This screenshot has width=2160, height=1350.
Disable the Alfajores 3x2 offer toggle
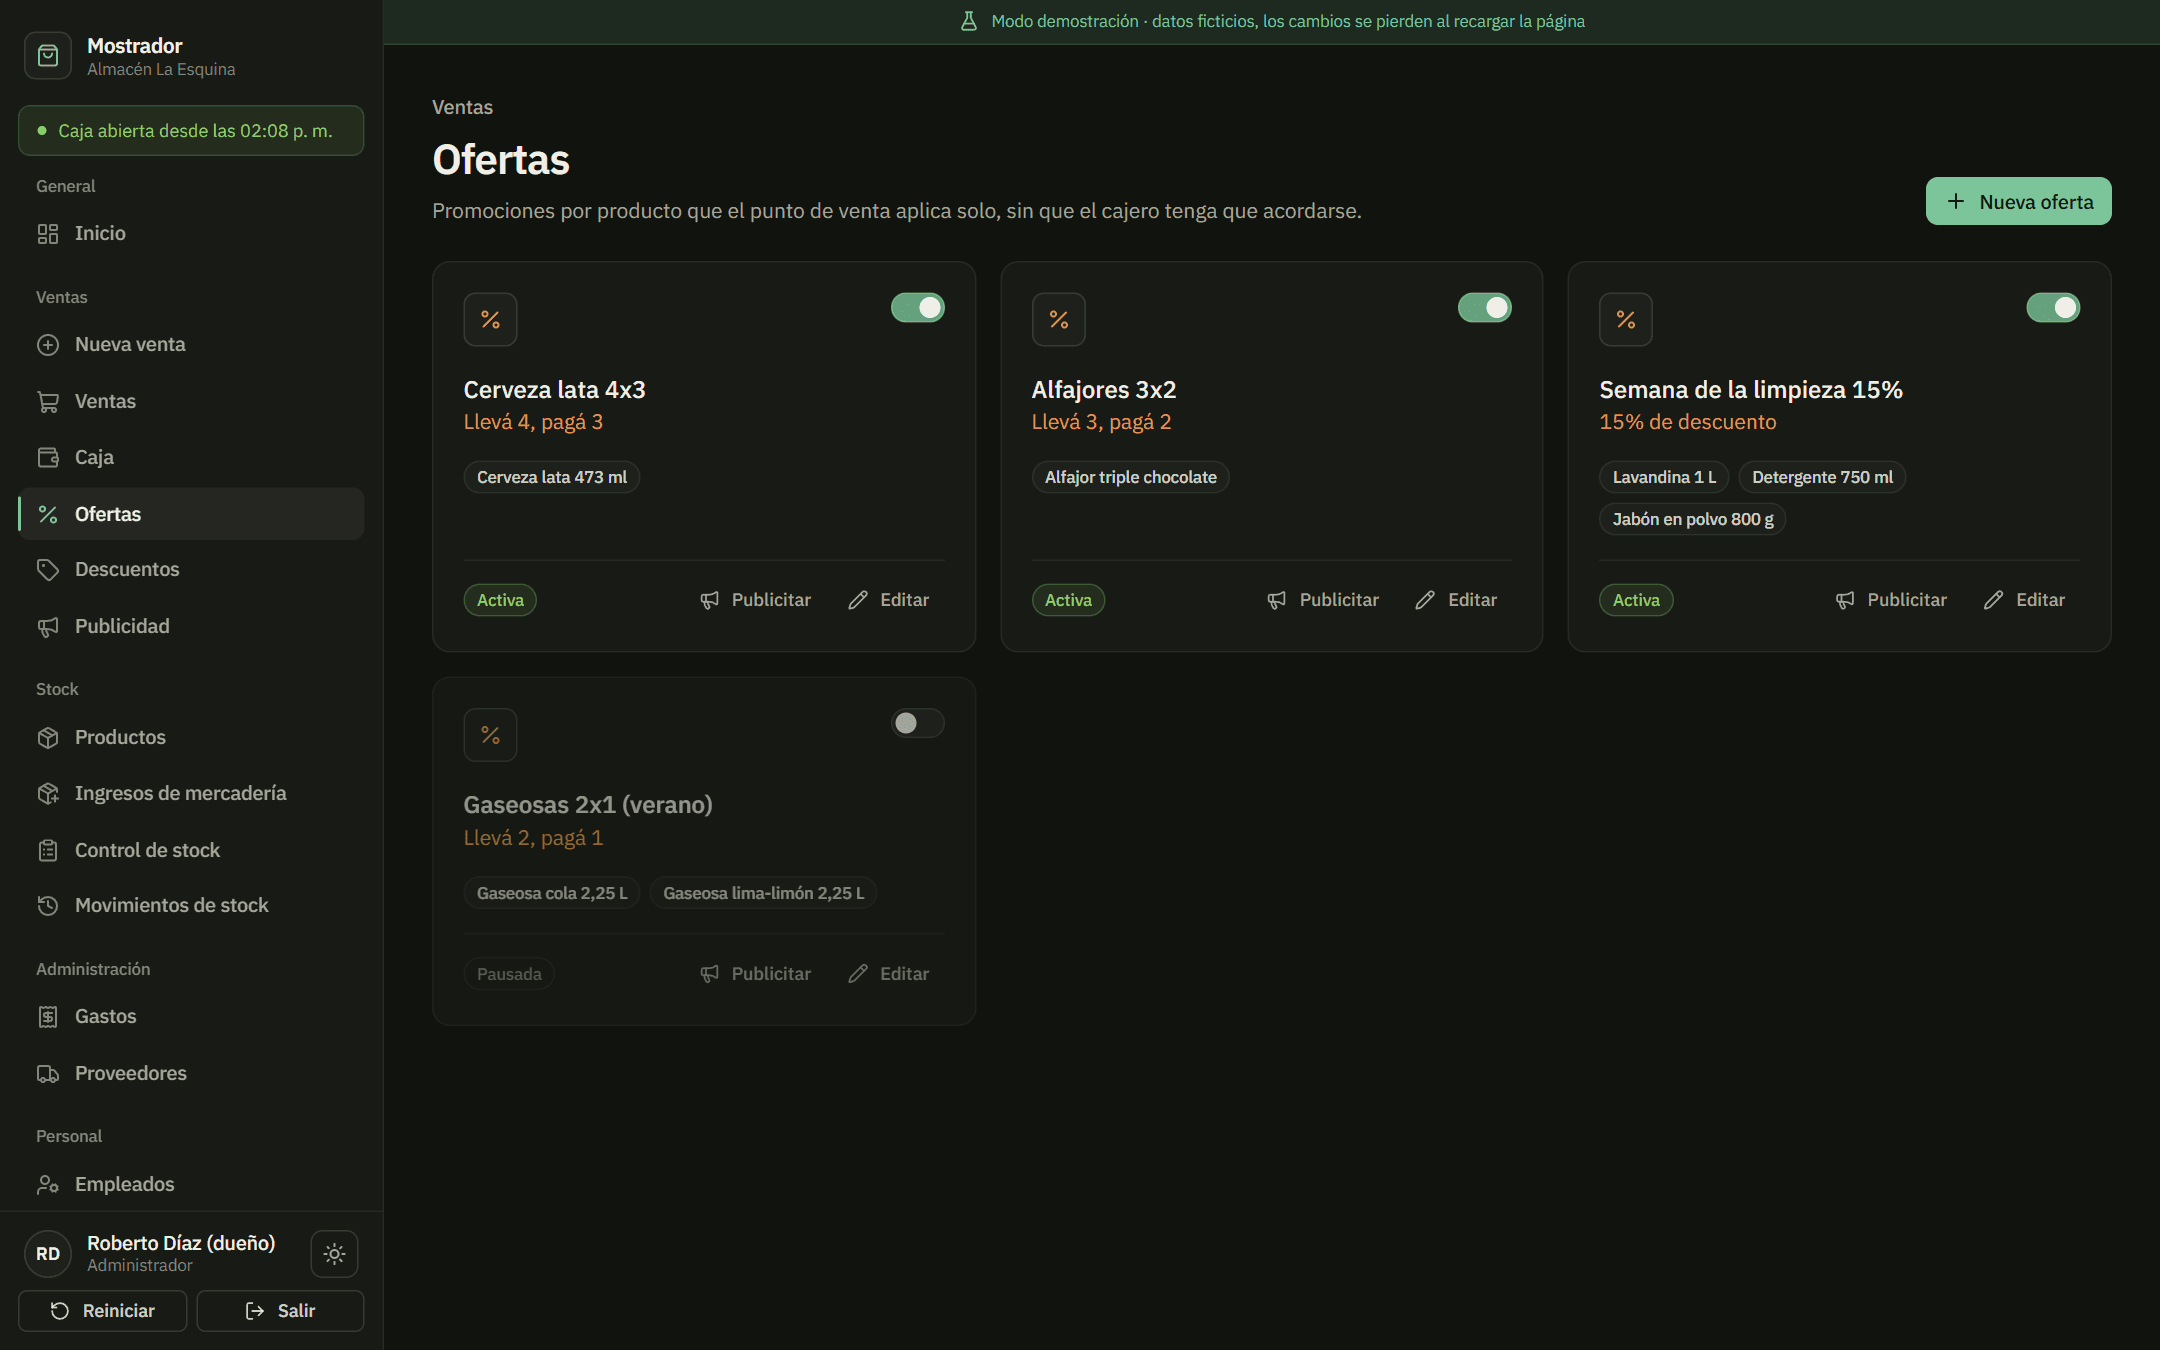[1485, 308]
